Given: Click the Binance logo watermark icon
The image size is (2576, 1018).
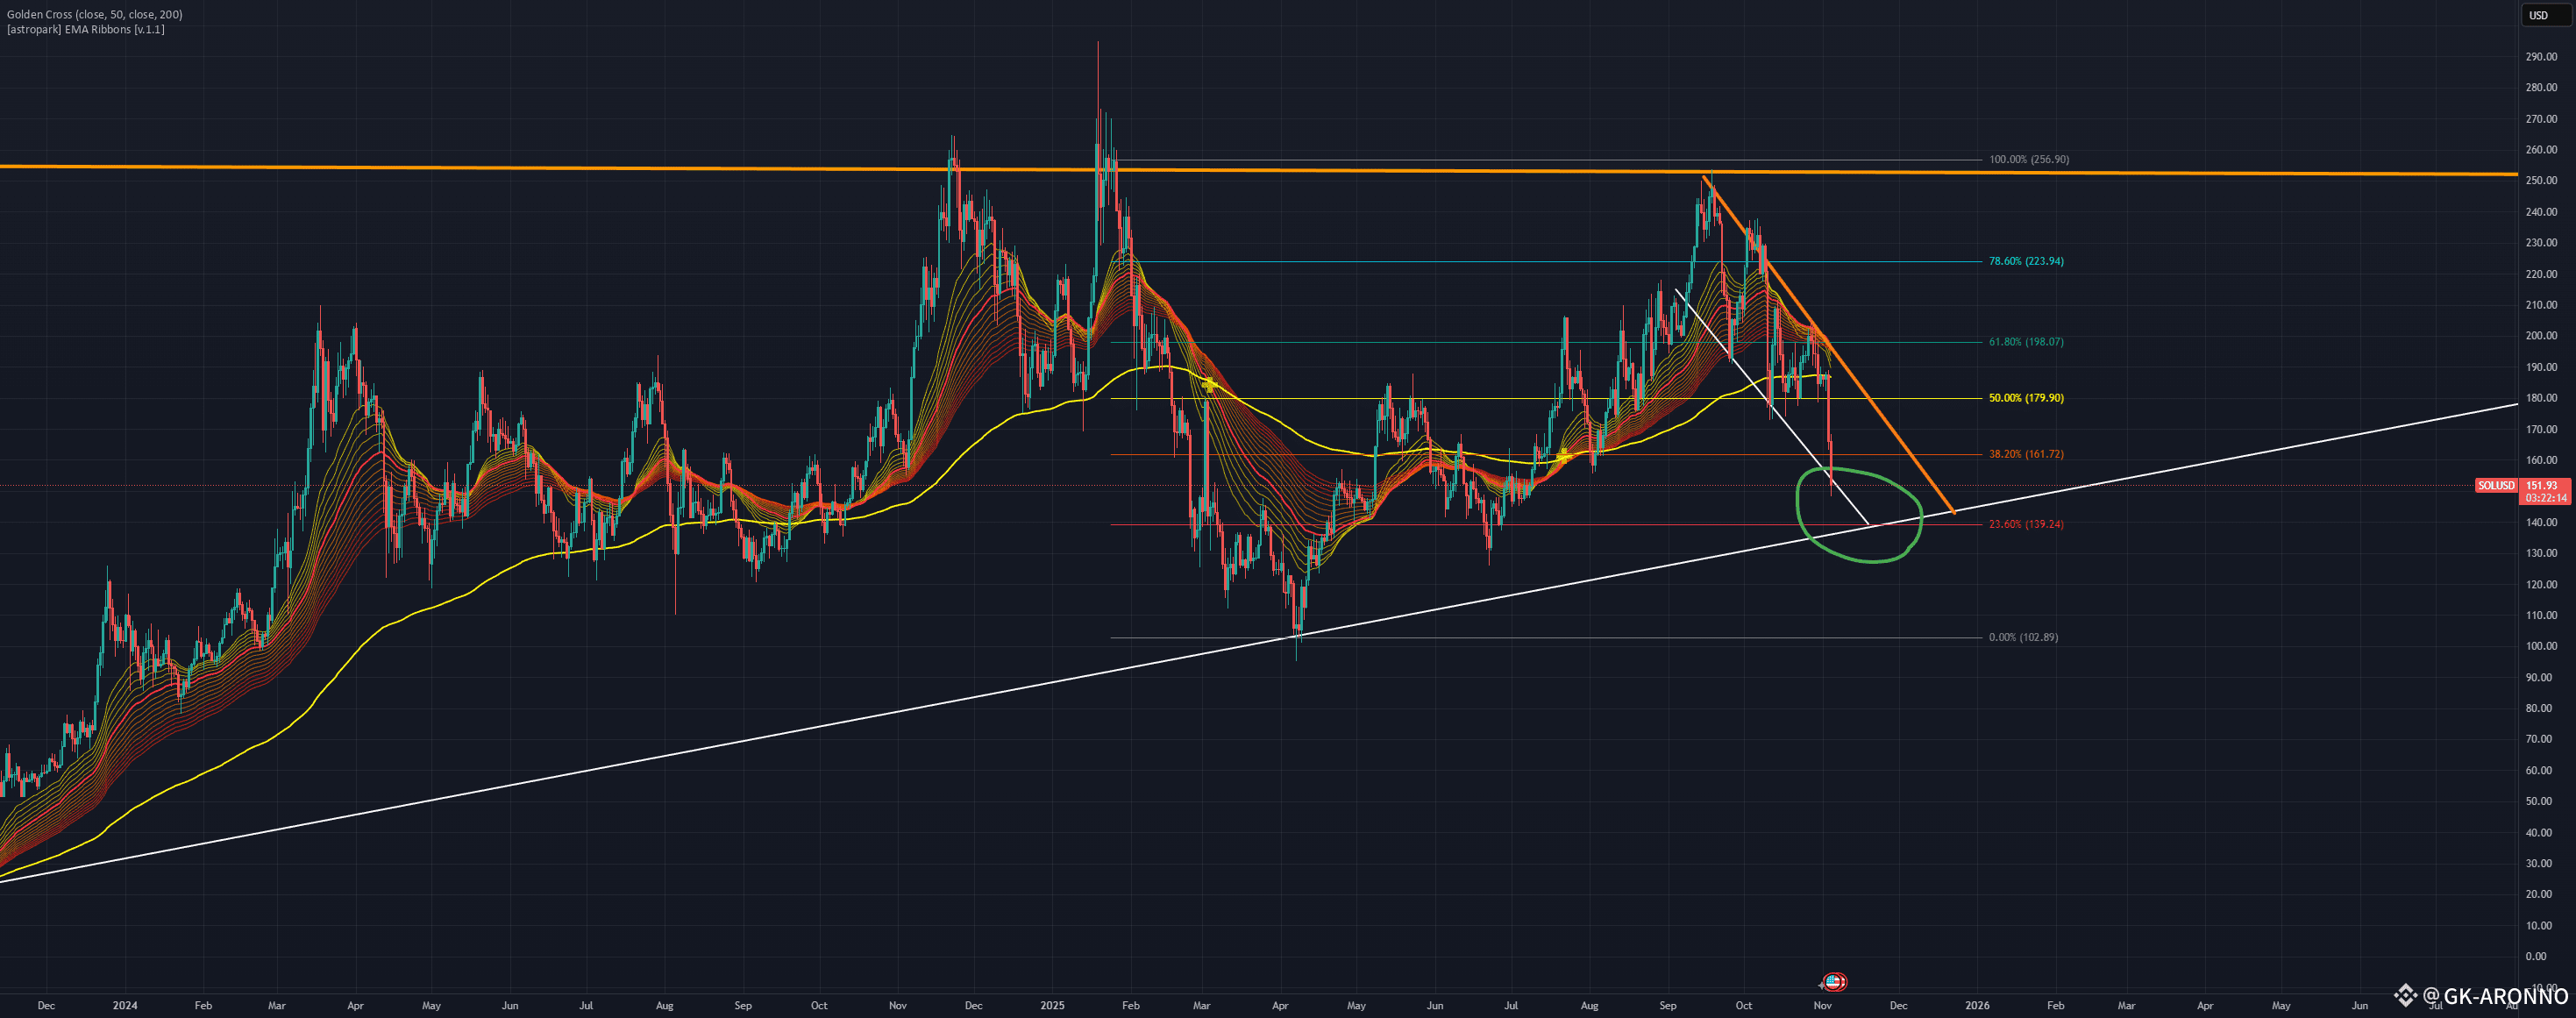Looking at the screenshot, I should (x=2405, y=995).
